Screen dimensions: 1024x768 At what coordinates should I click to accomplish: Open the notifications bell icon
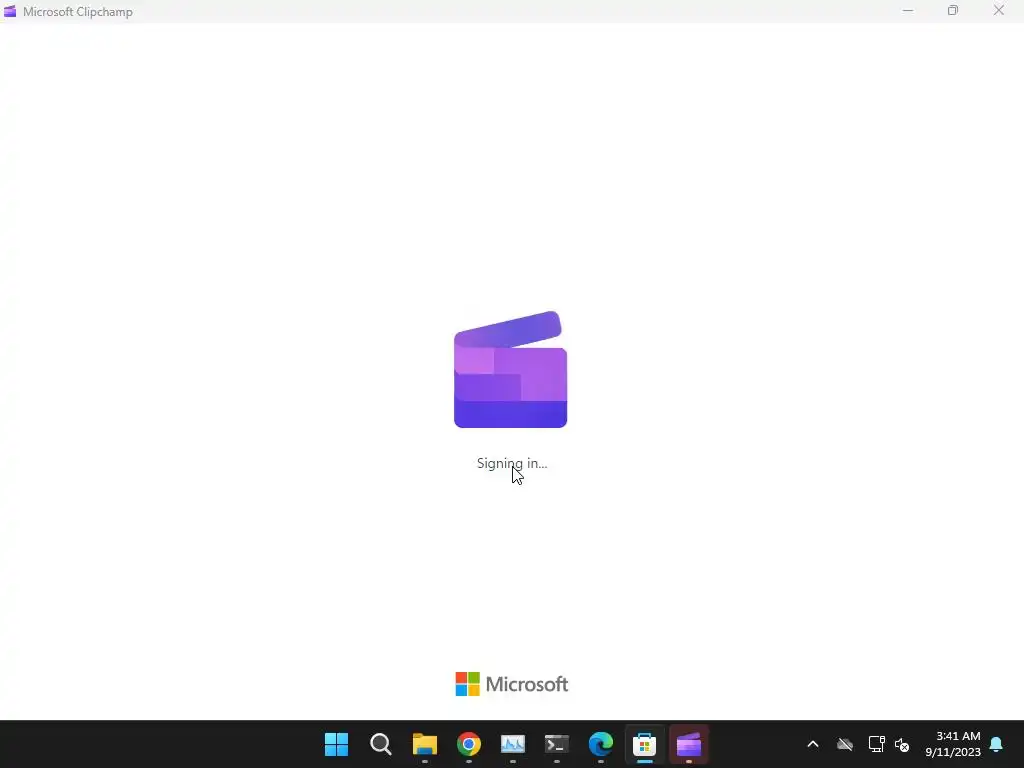coord(997,744)
